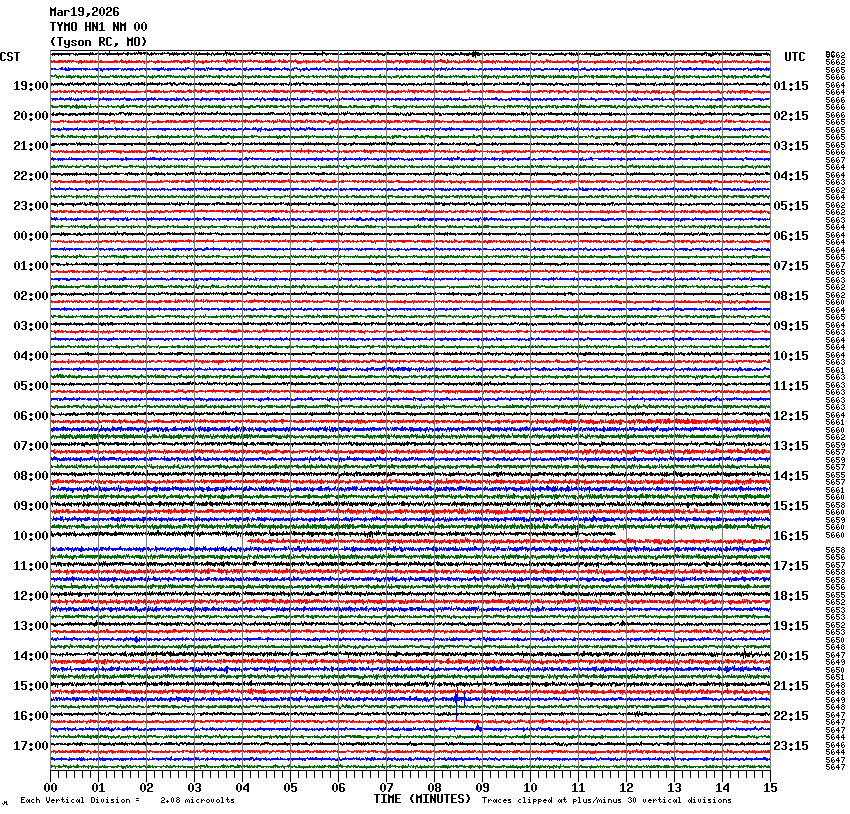This screenshot has height=814, width=850.
Task: Select the 01:15 UTC time label
Action: [x=791, y=86]
